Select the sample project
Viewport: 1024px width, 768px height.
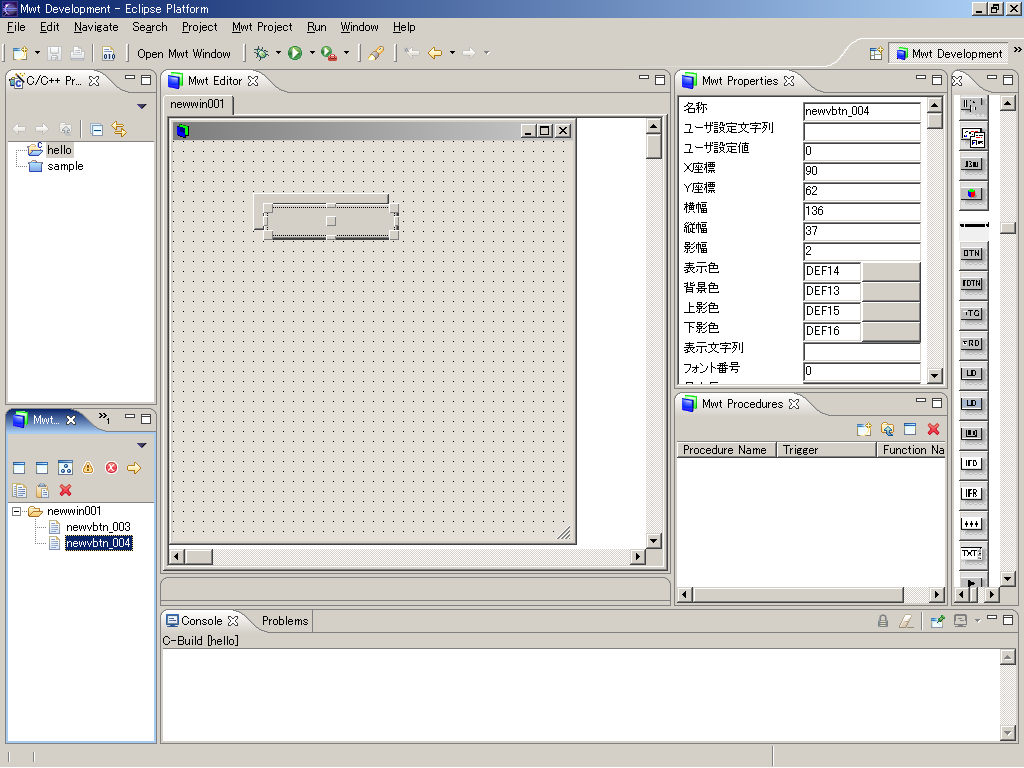(x=65, y=167)
